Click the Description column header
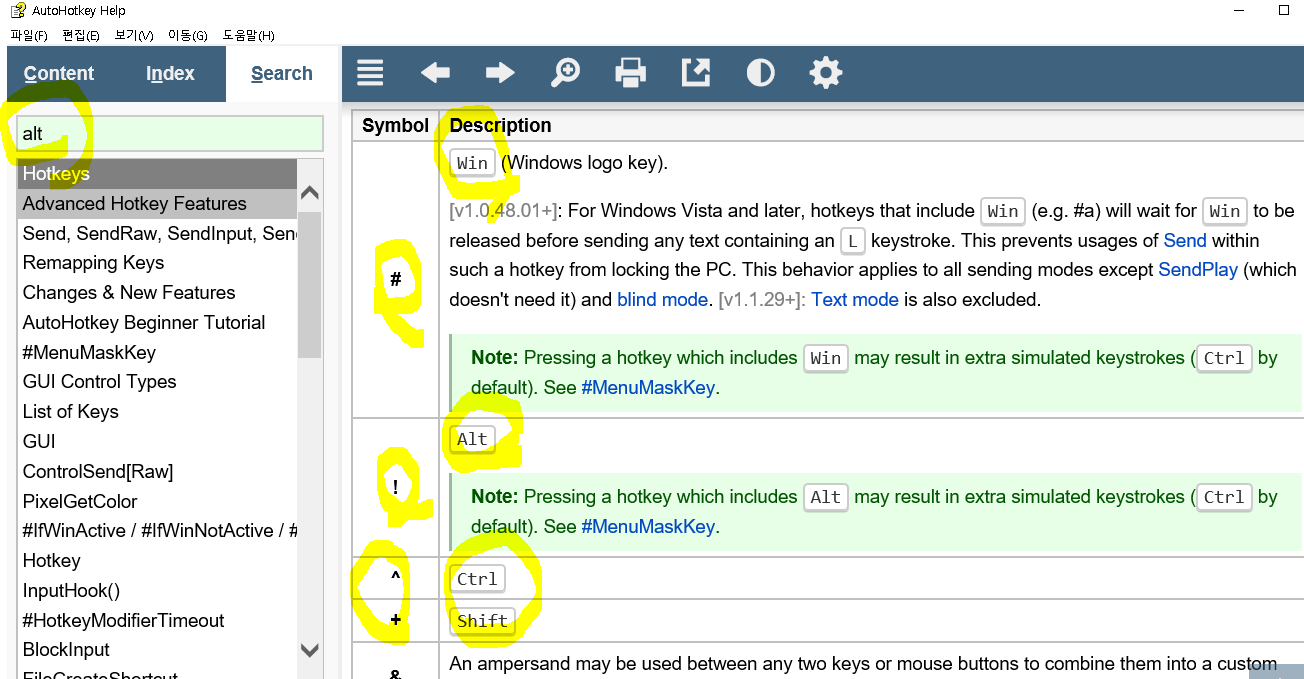Screen dimensions: 1304x679 coord(500,125)
